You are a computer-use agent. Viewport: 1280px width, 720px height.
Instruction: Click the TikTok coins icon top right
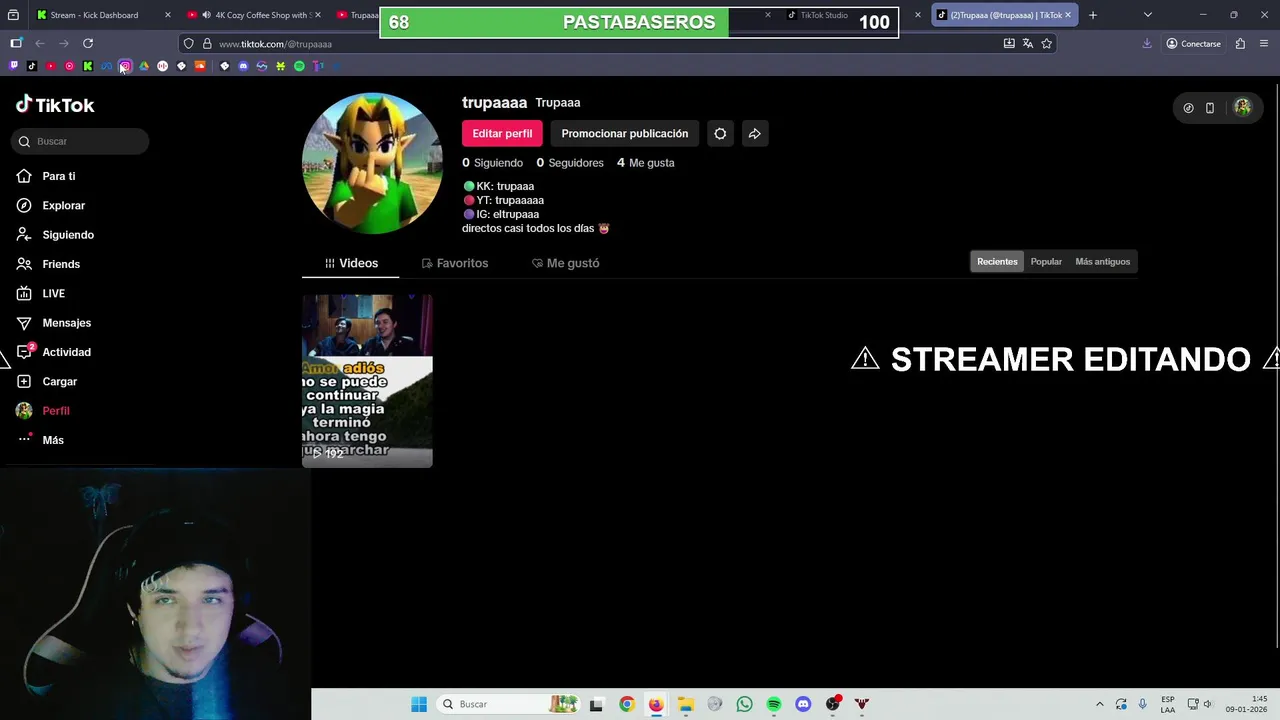(1188, 108)
